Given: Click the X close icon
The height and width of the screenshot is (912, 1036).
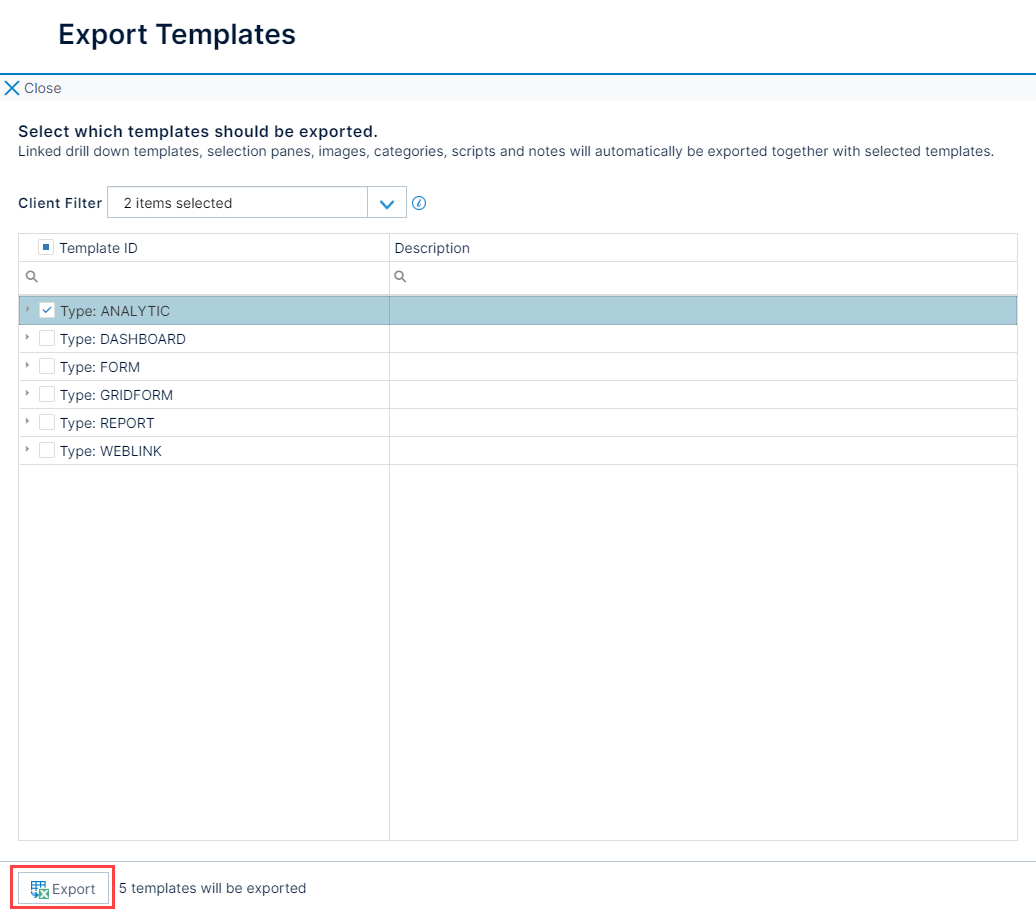Looking at the screenshot, I should point(10,87).
